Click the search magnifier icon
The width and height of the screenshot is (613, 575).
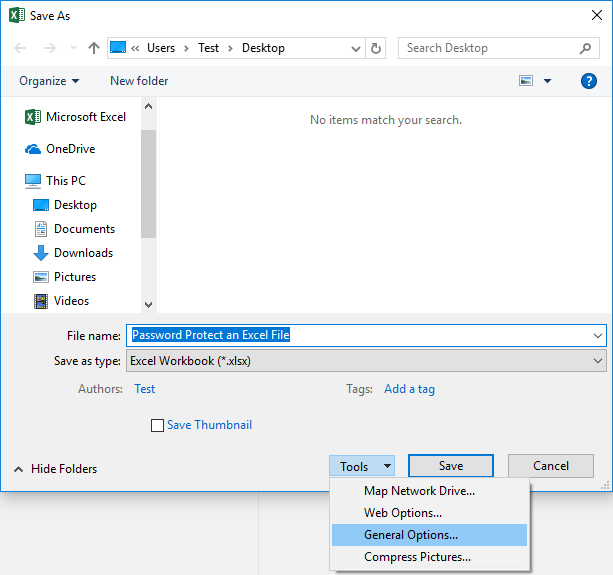[x=586, y=48]
